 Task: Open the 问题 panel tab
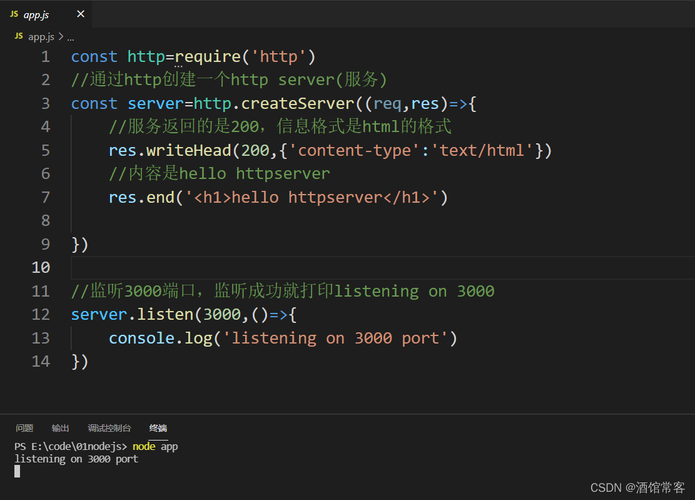[x=24, y=428]
